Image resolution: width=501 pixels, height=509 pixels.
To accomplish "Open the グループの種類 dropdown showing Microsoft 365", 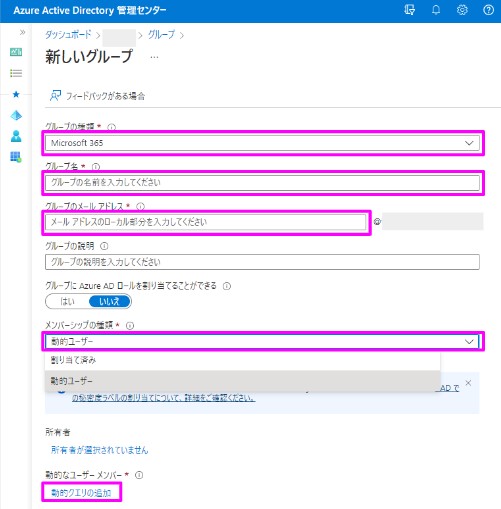I will pos(263,143).
